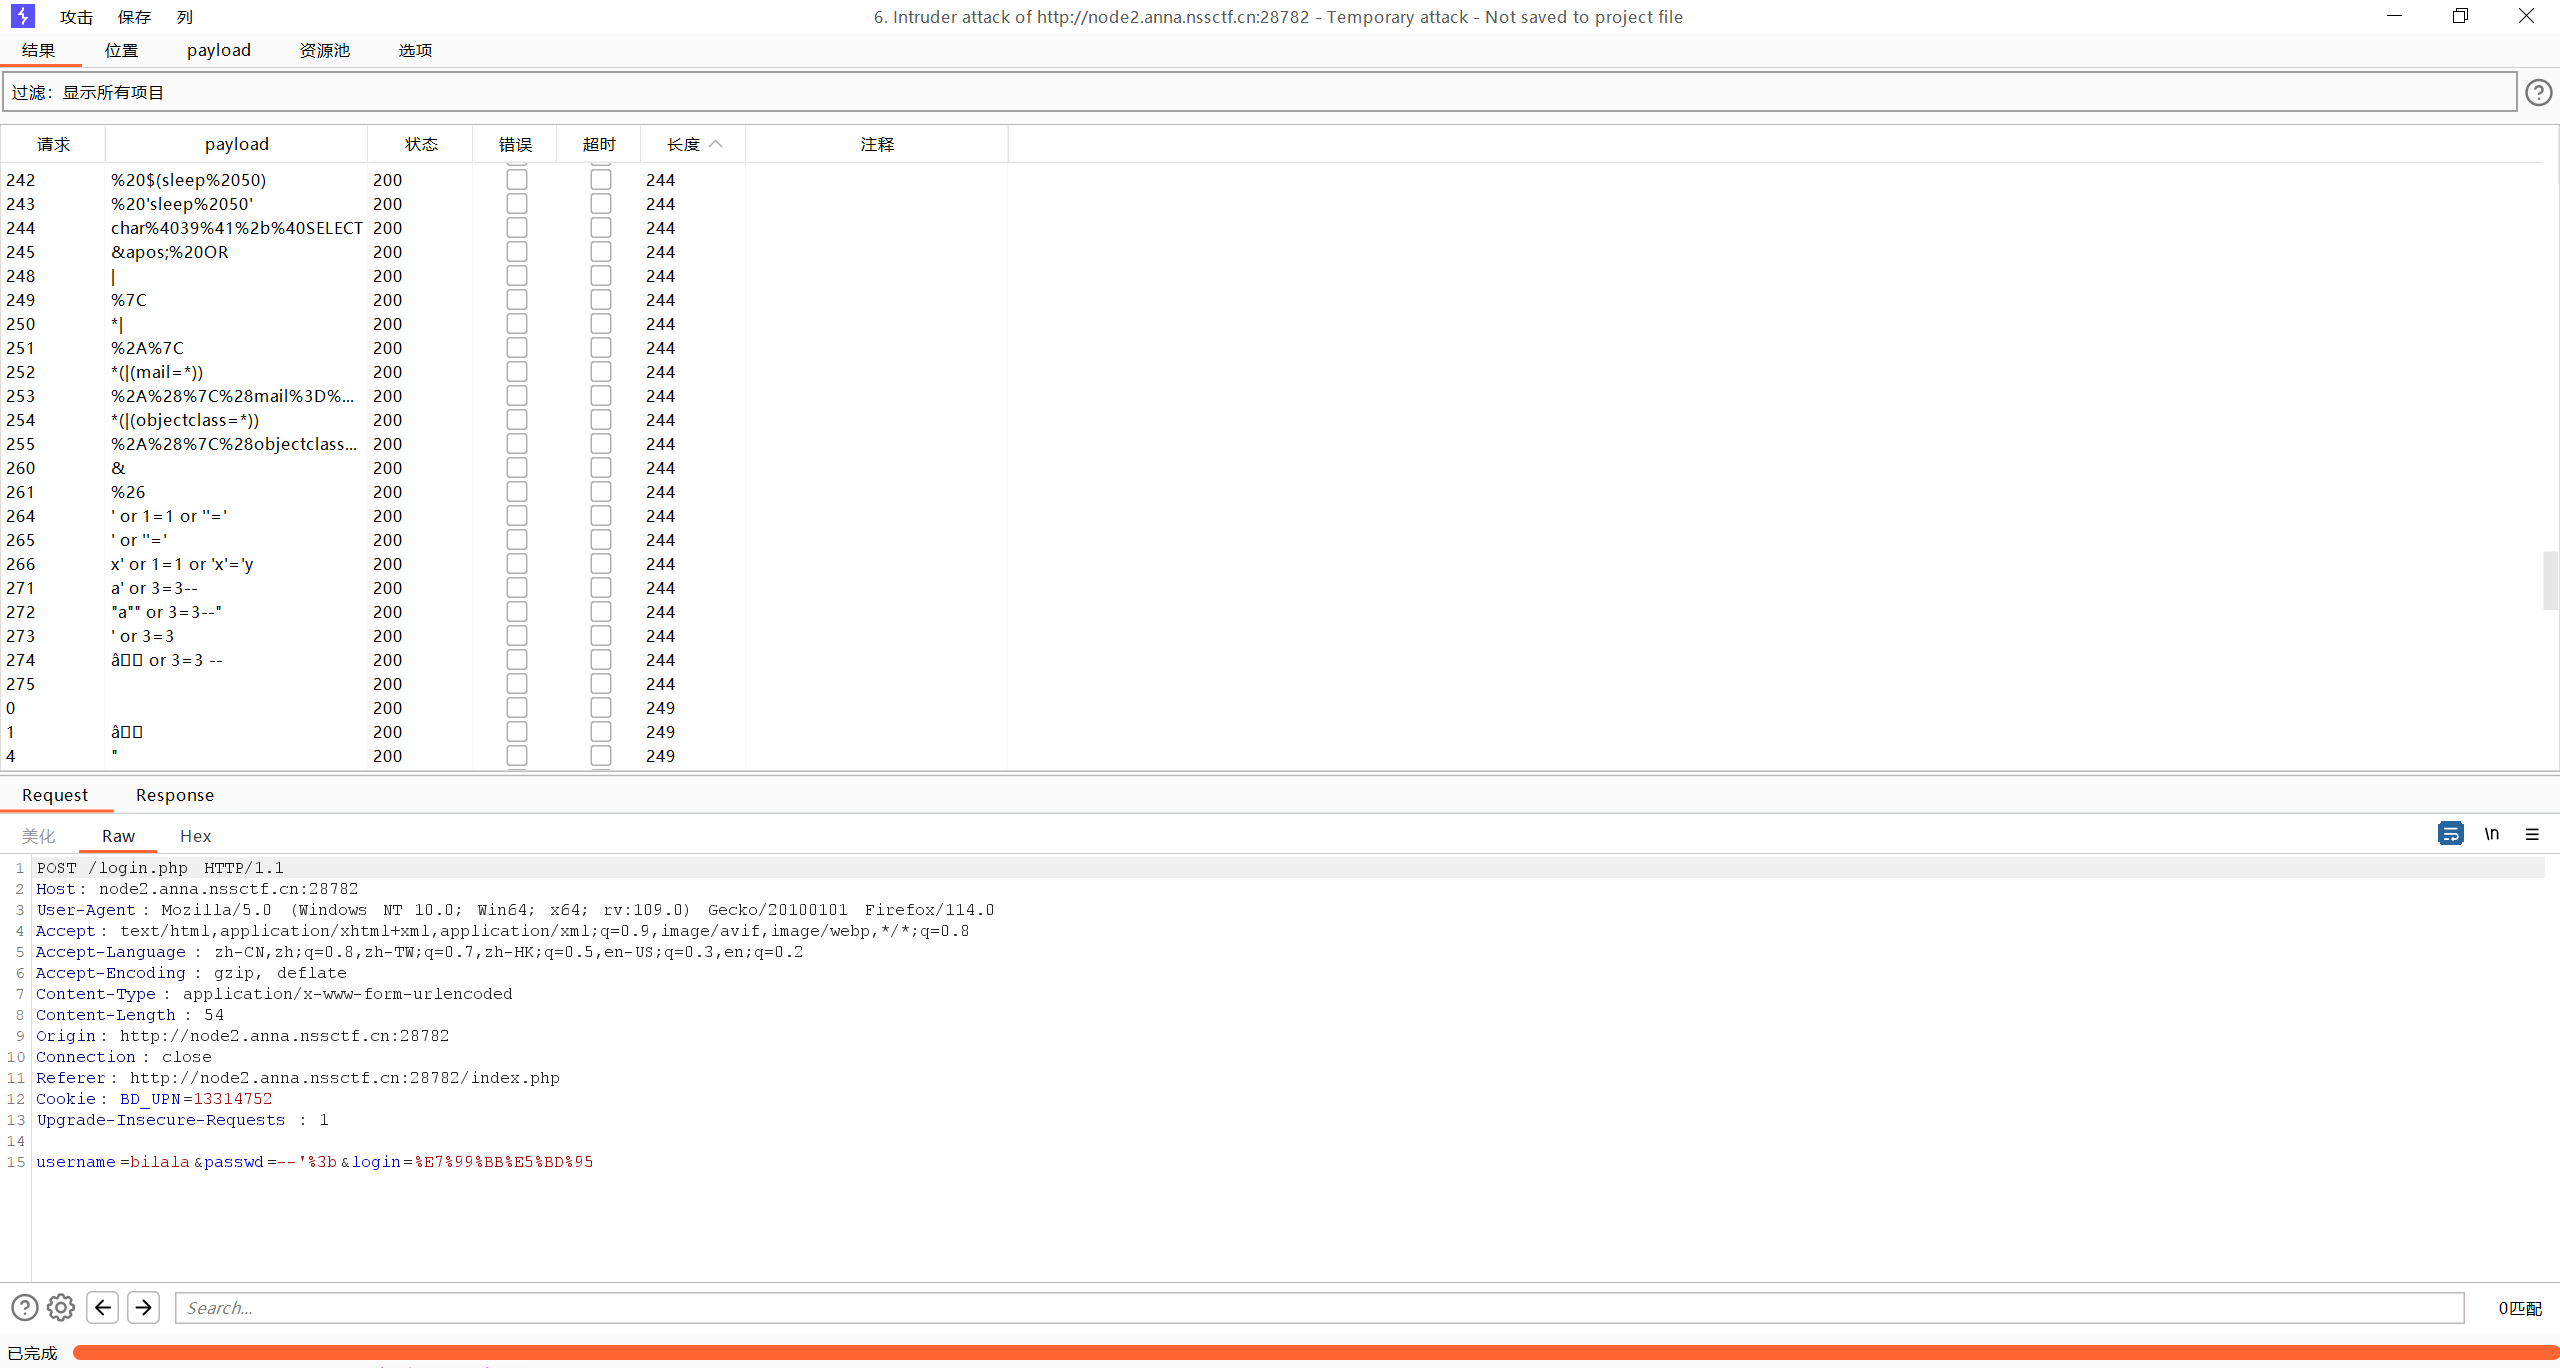Toggle timeout checkbox for request 275
Image resolution: width=2560 pixels, height=1368 pixels.
[x=600, y=684]
